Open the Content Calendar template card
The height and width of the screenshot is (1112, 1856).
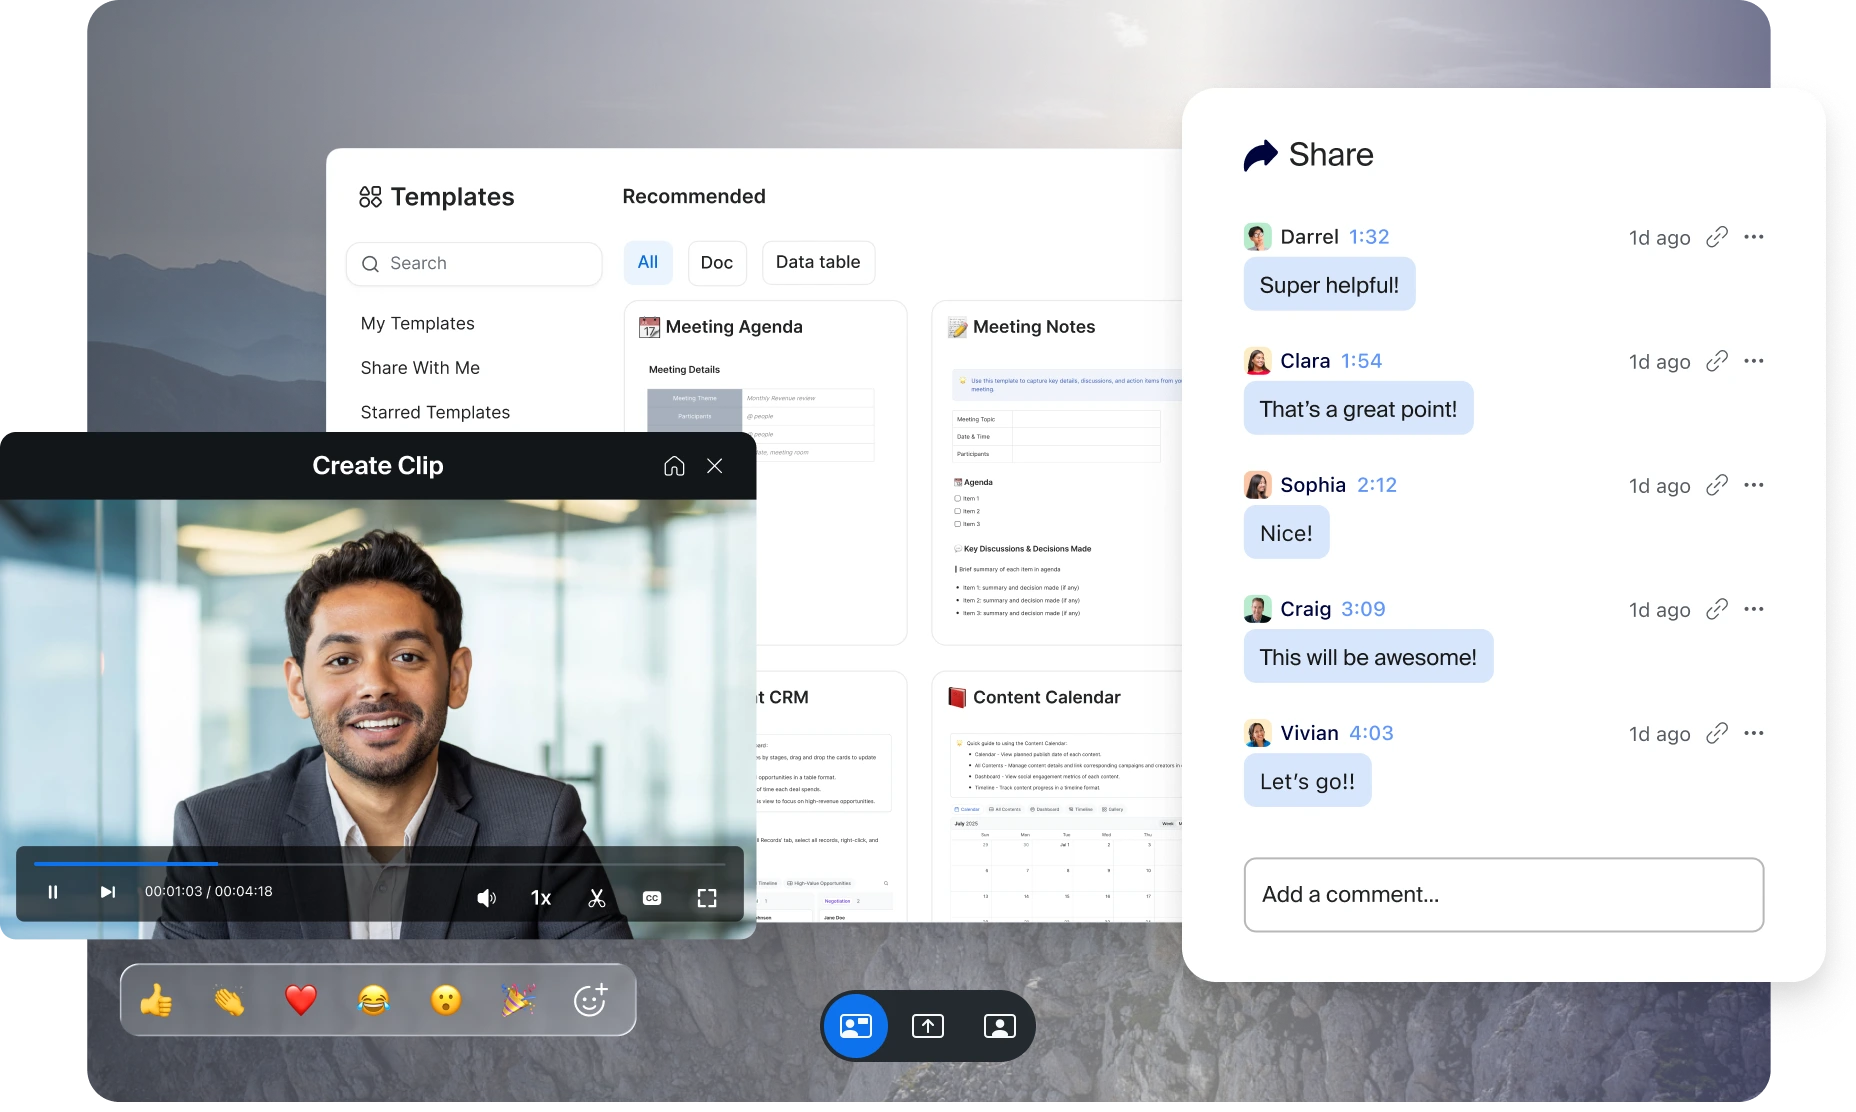1057,796
